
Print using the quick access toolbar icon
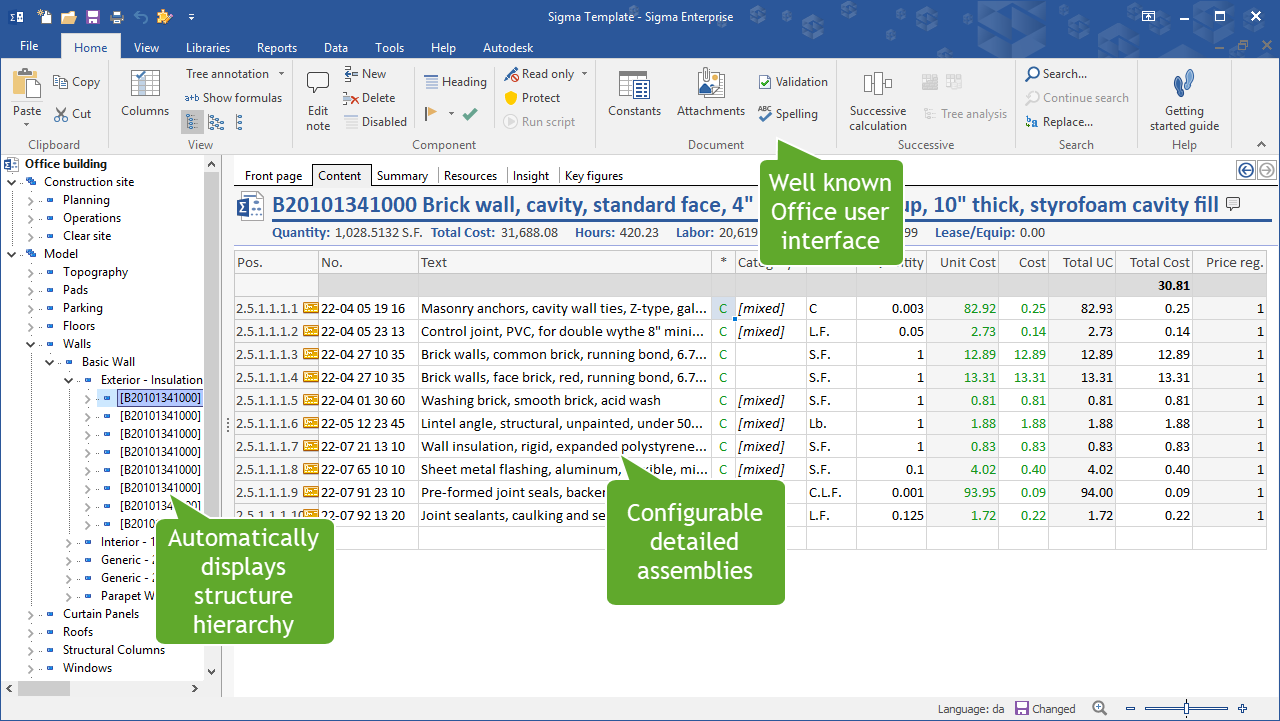(x=115, y=16)
